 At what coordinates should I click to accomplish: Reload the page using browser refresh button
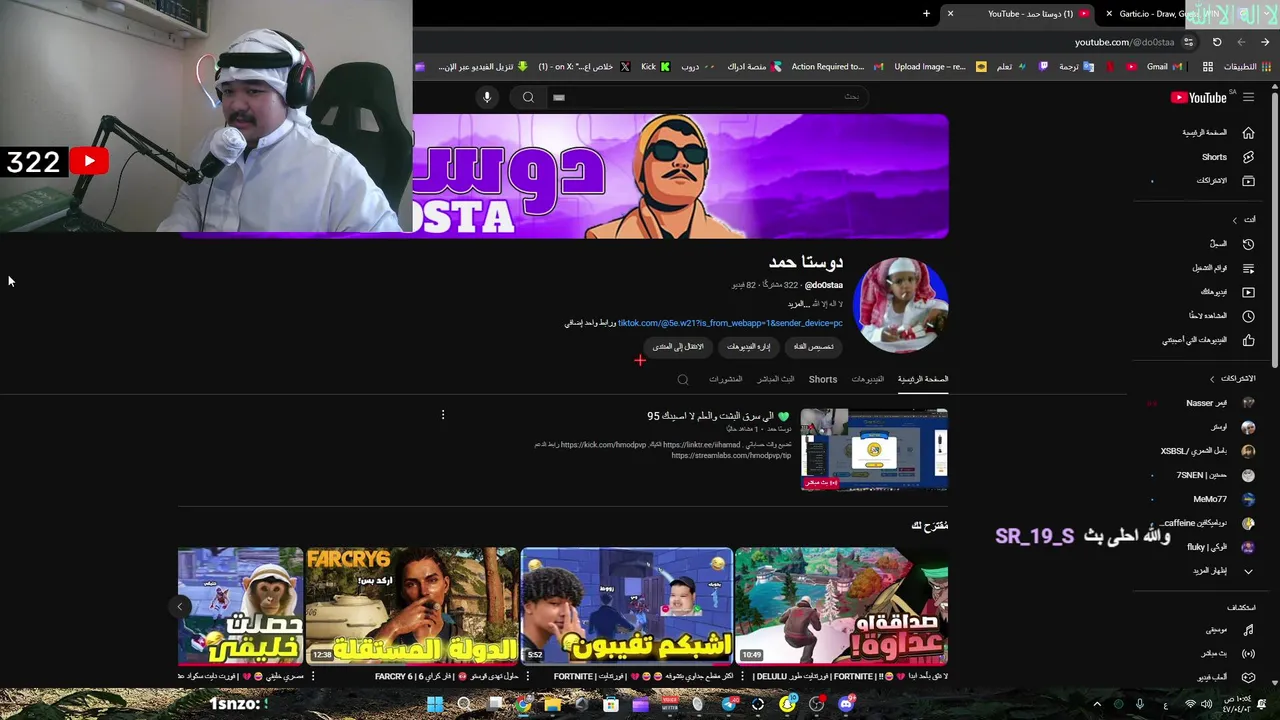(1217, 42)
